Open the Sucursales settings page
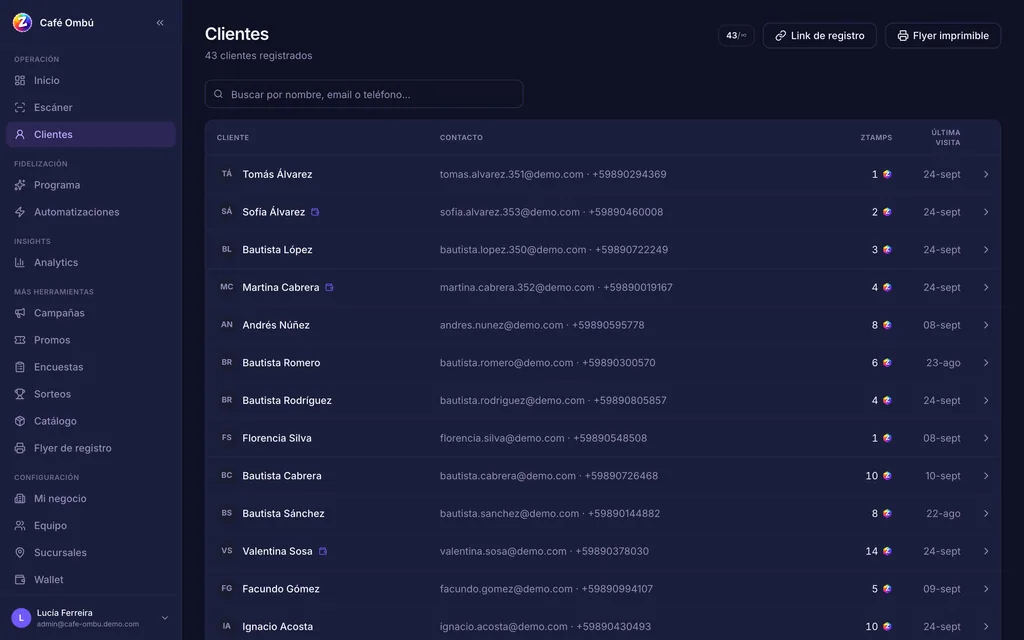This screenshot has width=1024, height=640. 91,552
